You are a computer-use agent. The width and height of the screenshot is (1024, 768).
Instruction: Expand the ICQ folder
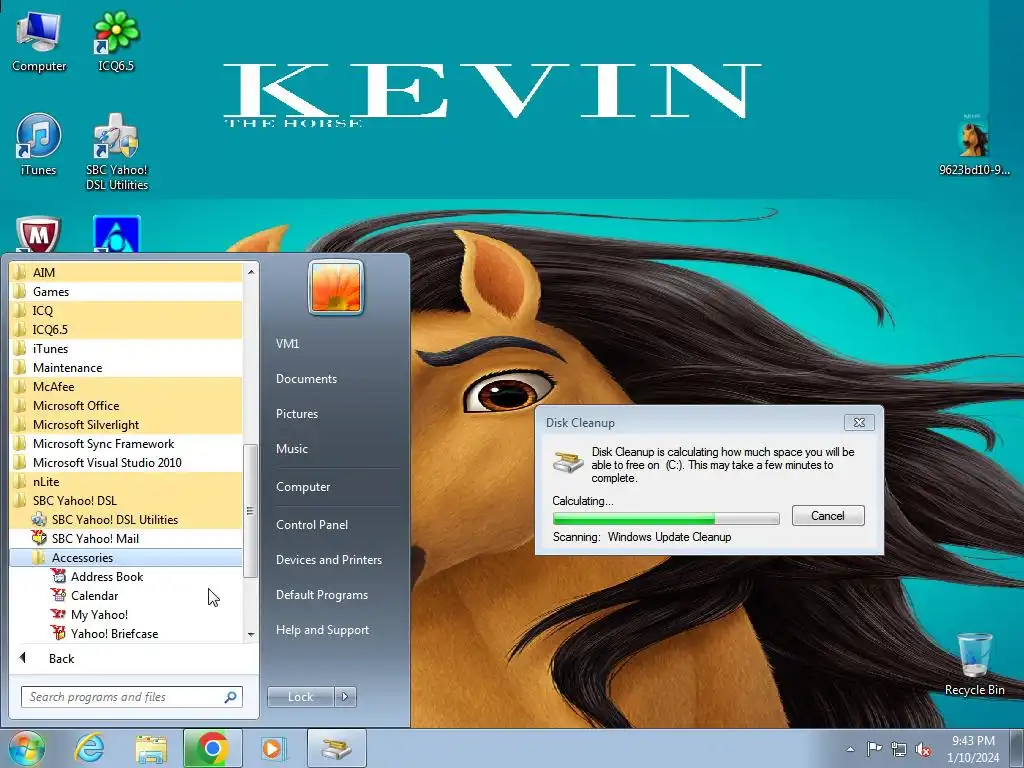126,310
